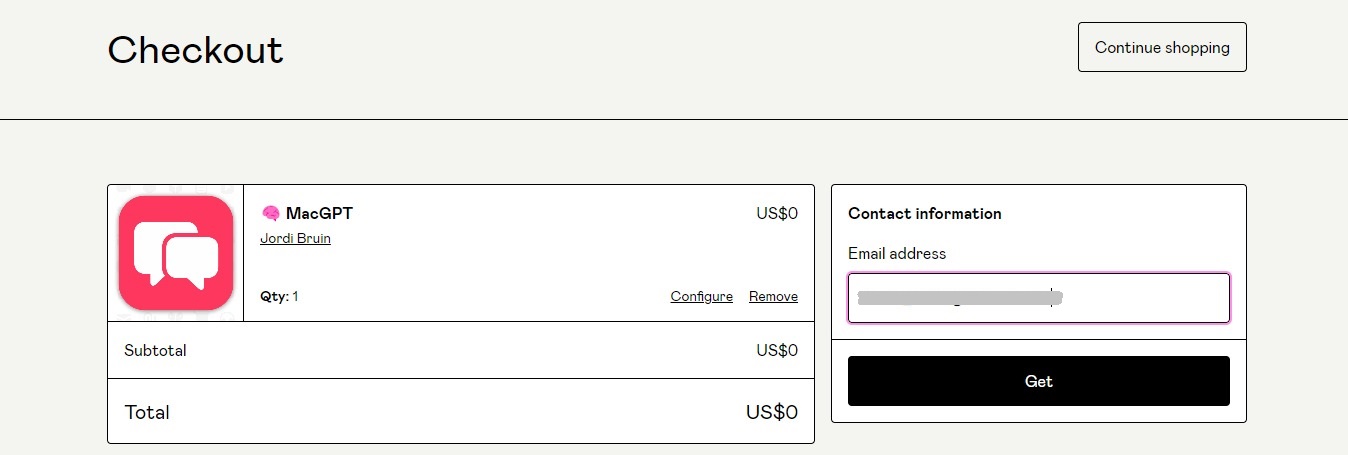The width and height of the screenshot is (1348, 455).
Task: Focus the Email address input field
Action: [x=1038, y=298]
